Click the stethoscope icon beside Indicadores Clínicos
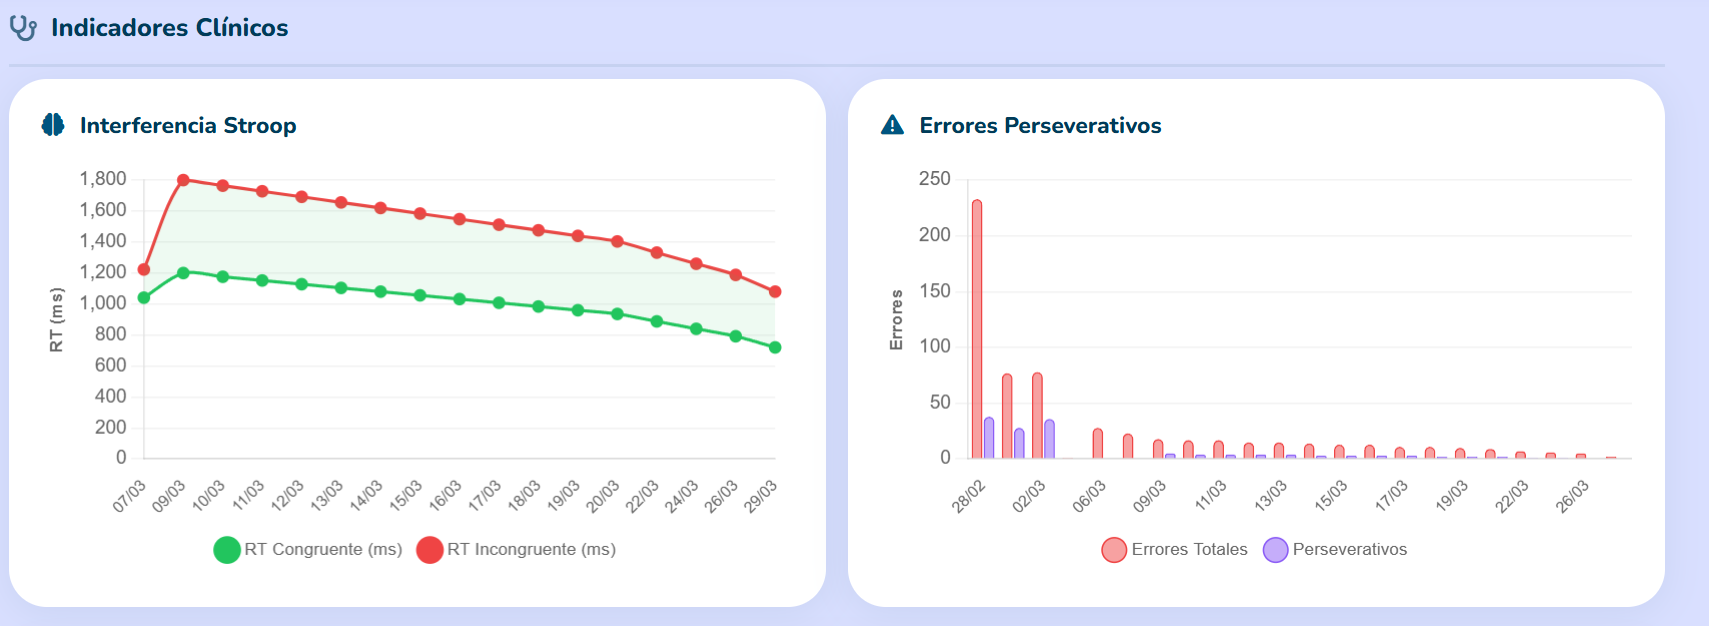The width and height of the screenshot is (1709, 626). (23, 28)
